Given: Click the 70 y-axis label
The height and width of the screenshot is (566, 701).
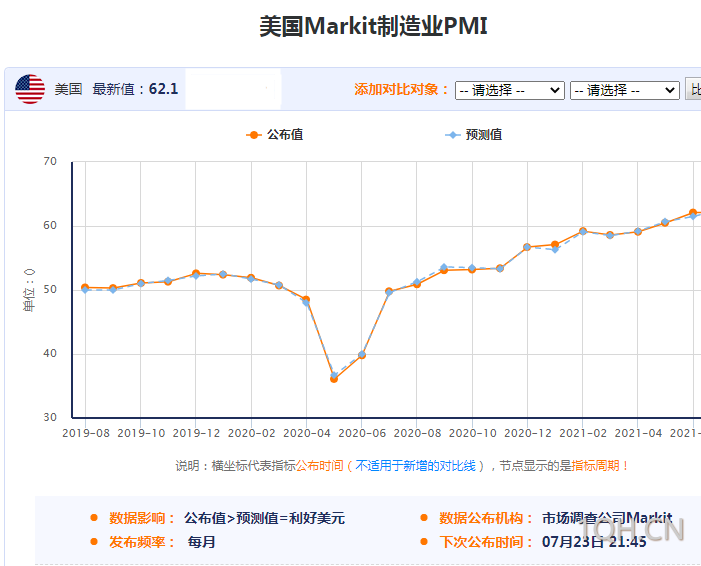Looking at the screenshot, I should (x=50, y=161).
